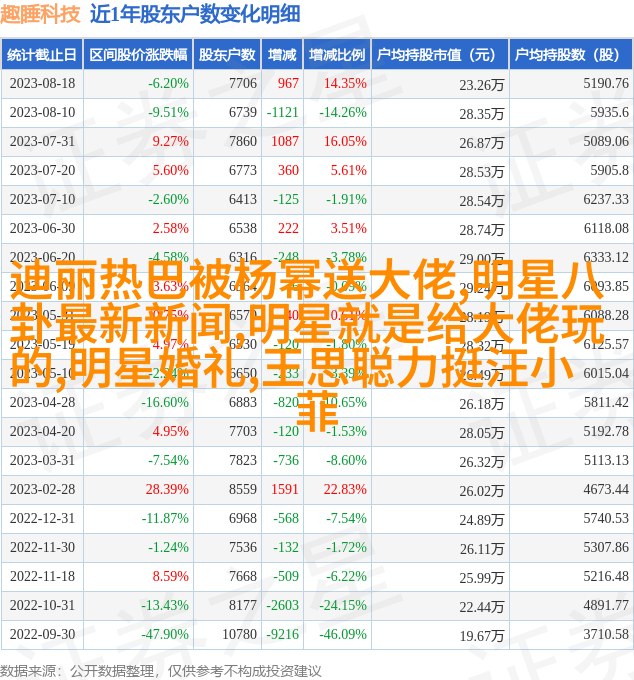
Task: Select the date cell 2022-12-31
Action: (42, 519)
